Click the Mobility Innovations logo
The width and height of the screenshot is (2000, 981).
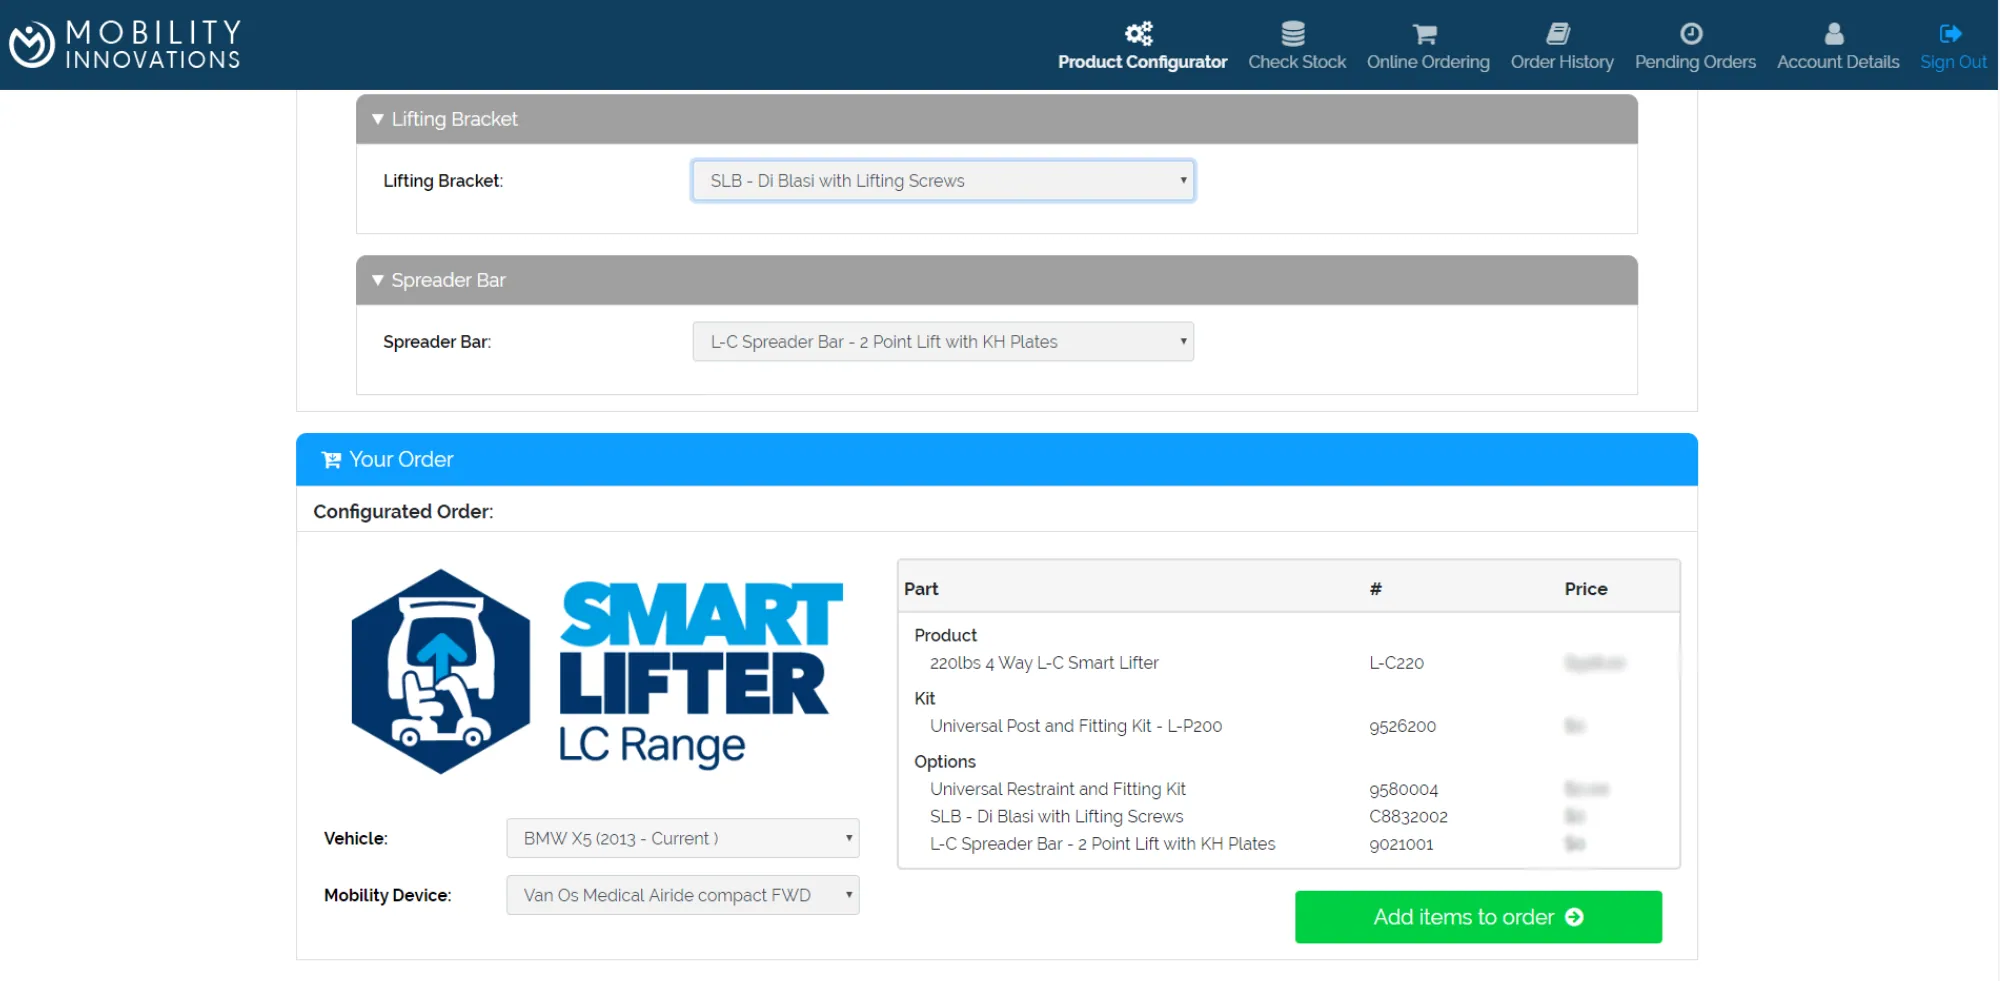click(x=125, y=45)
